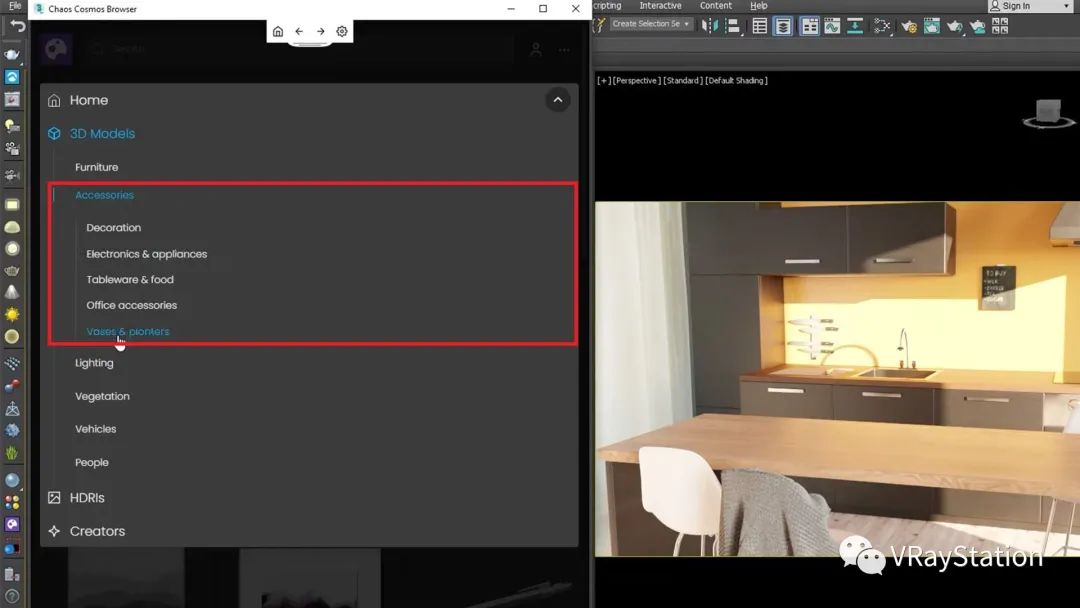Open Render Setup teapot-with-gear icon
The width and height of the screenshot is (1080, 608).
pos(908,26)
